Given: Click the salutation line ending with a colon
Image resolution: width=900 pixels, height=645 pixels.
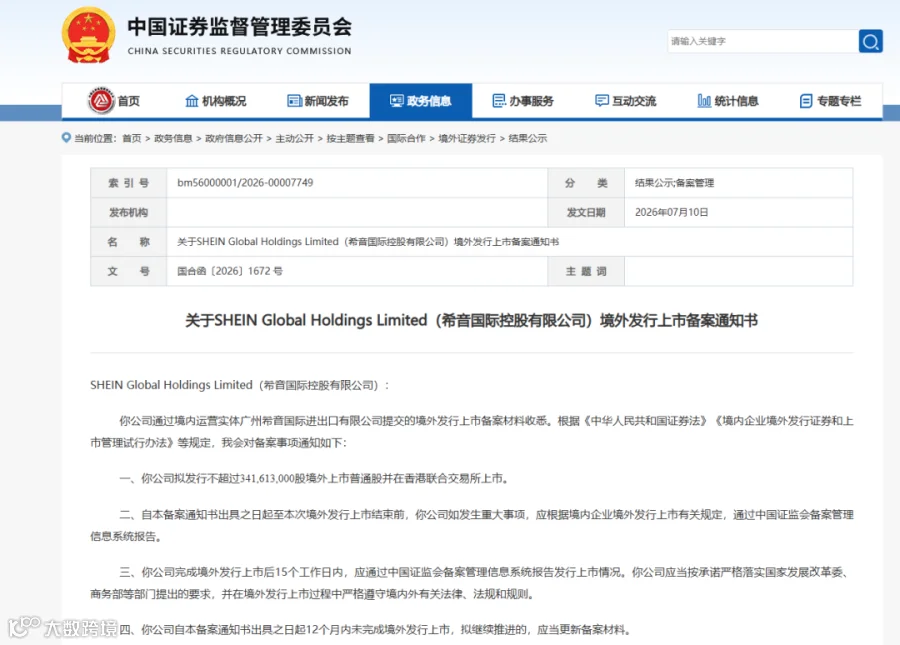Looking at the screenshot, I should (239, 385).
